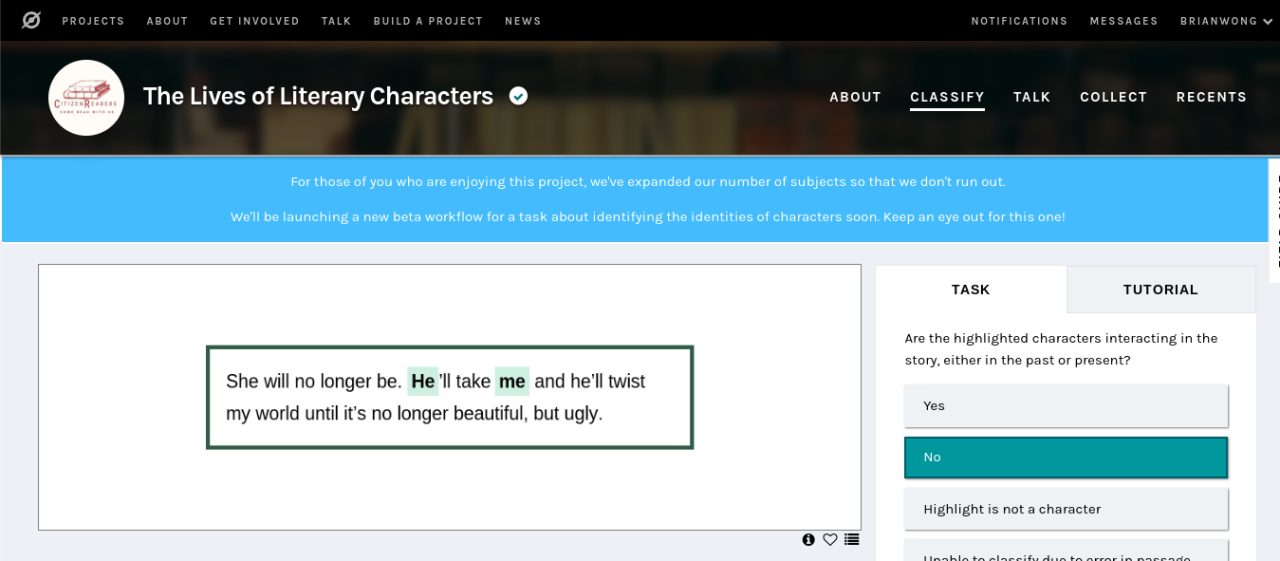The image size is (1280, 561).
Task: Click the Citizen Readers project avatar
Action: click(86, 97)
